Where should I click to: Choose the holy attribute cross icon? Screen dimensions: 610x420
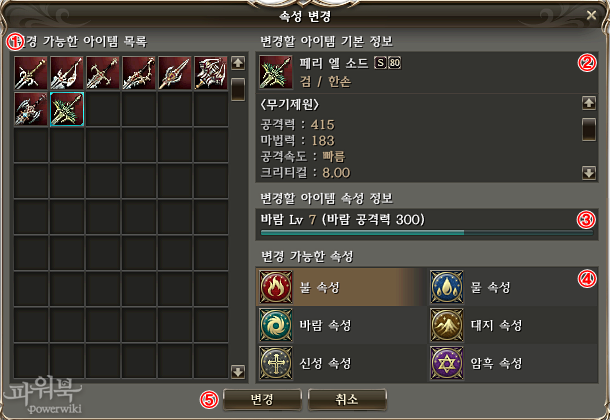click(276, 363)
